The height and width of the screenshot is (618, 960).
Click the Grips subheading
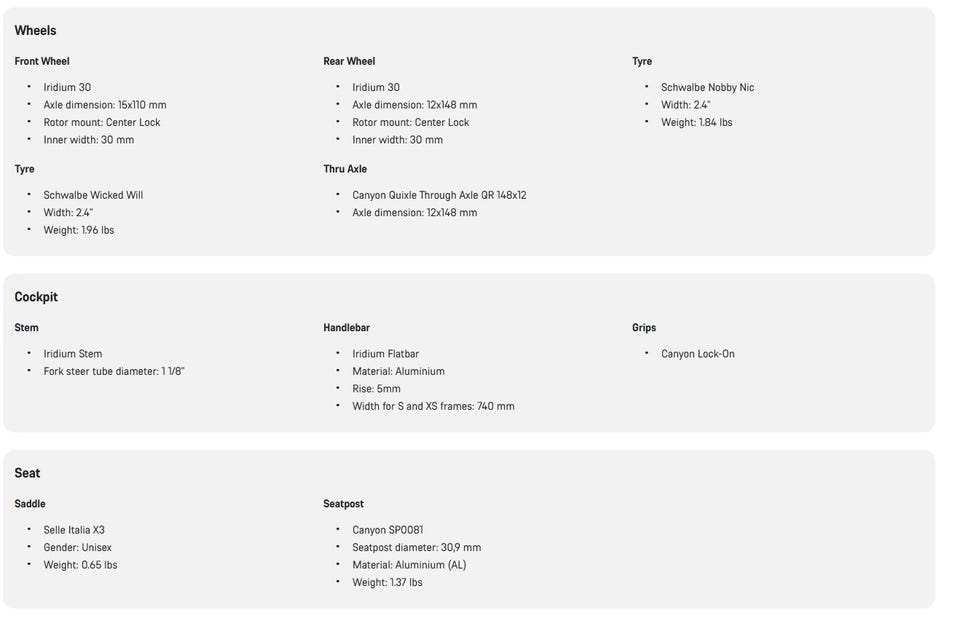click(x=643, y=328)
